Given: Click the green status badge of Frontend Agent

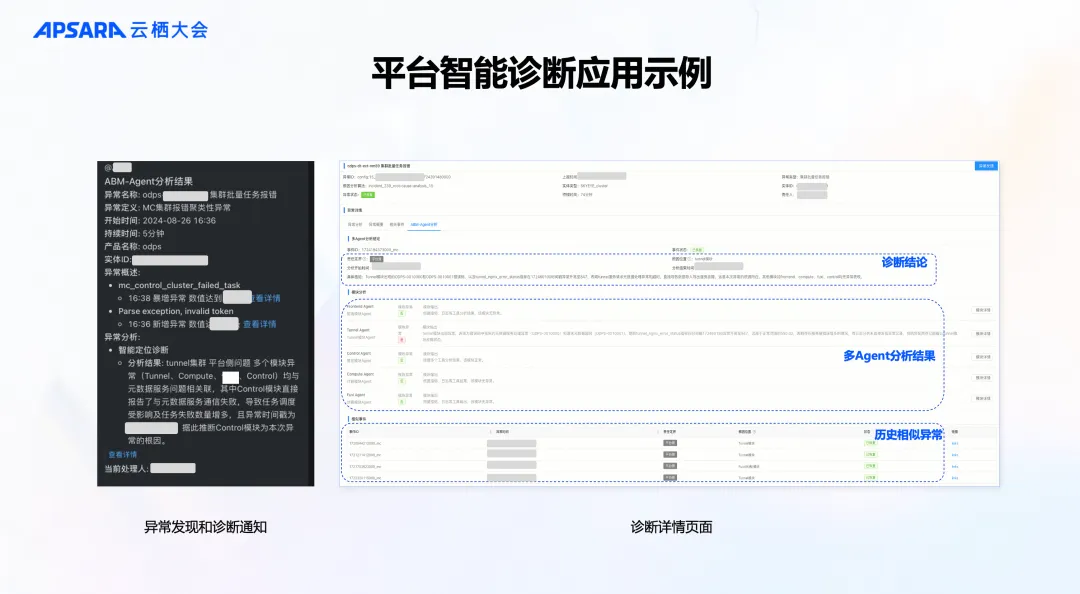Looking at the screenshot, I should click(402, 314).
